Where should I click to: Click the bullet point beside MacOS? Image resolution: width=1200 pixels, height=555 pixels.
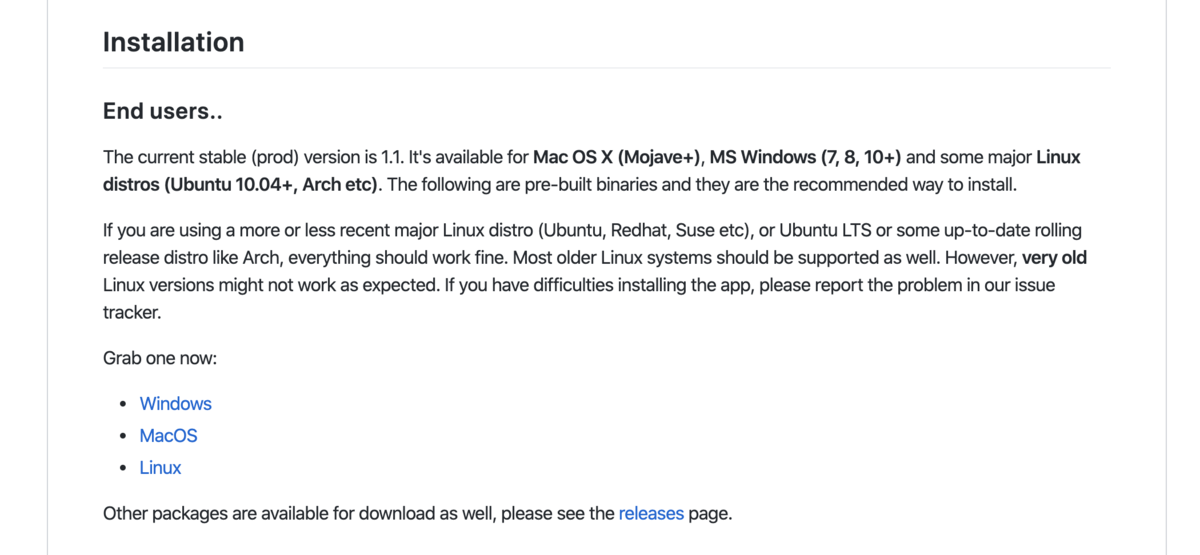click(123, 436)
